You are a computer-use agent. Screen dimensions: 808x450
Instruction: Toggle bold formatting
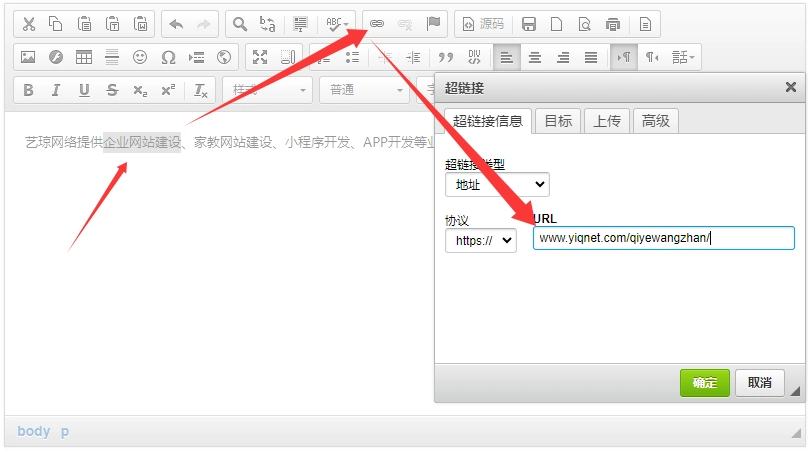point(28,90)
